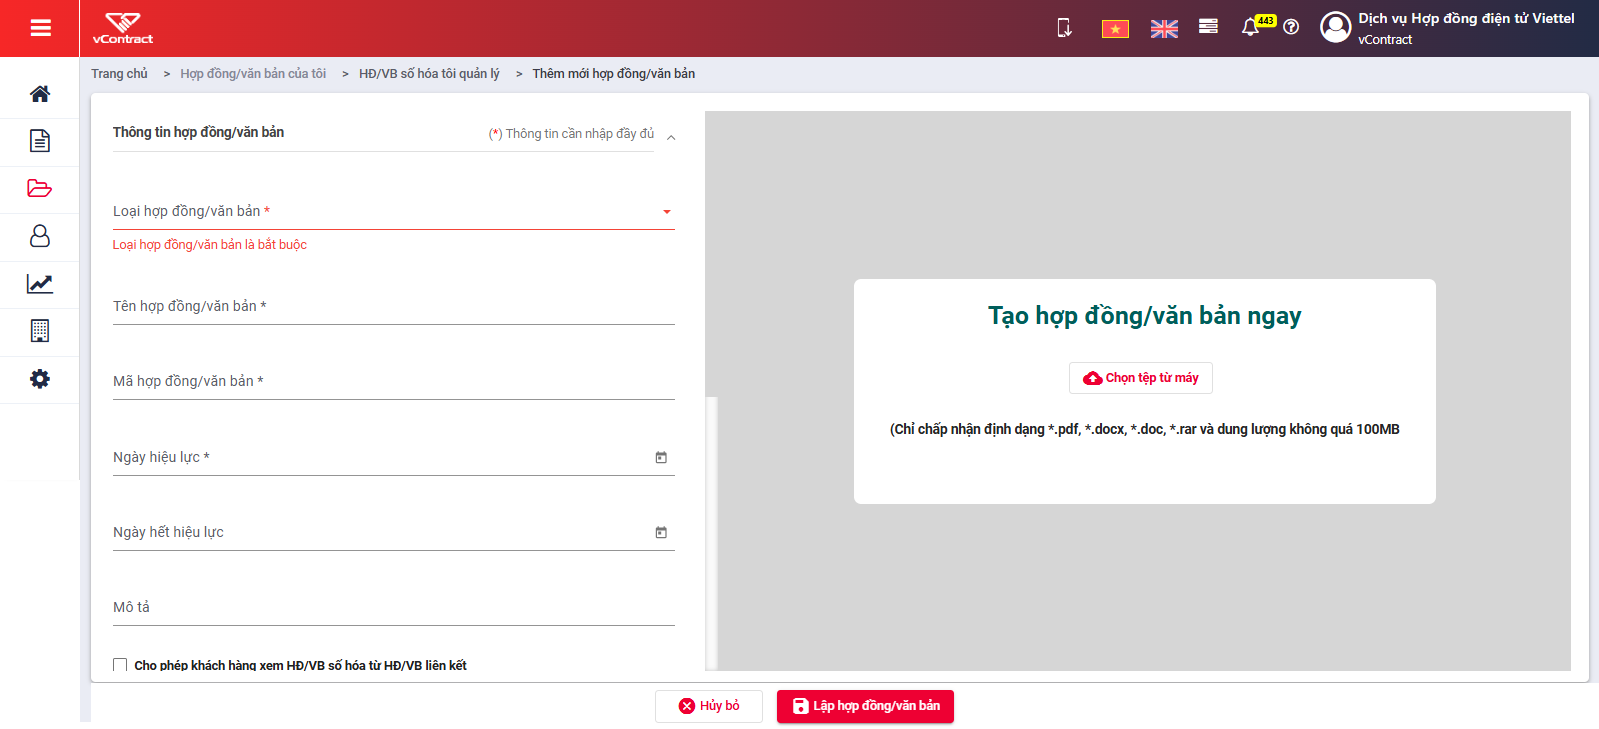1599x729 pixels.
Task: Select the open folder icon in the sidebar
Action: point(40,188)
